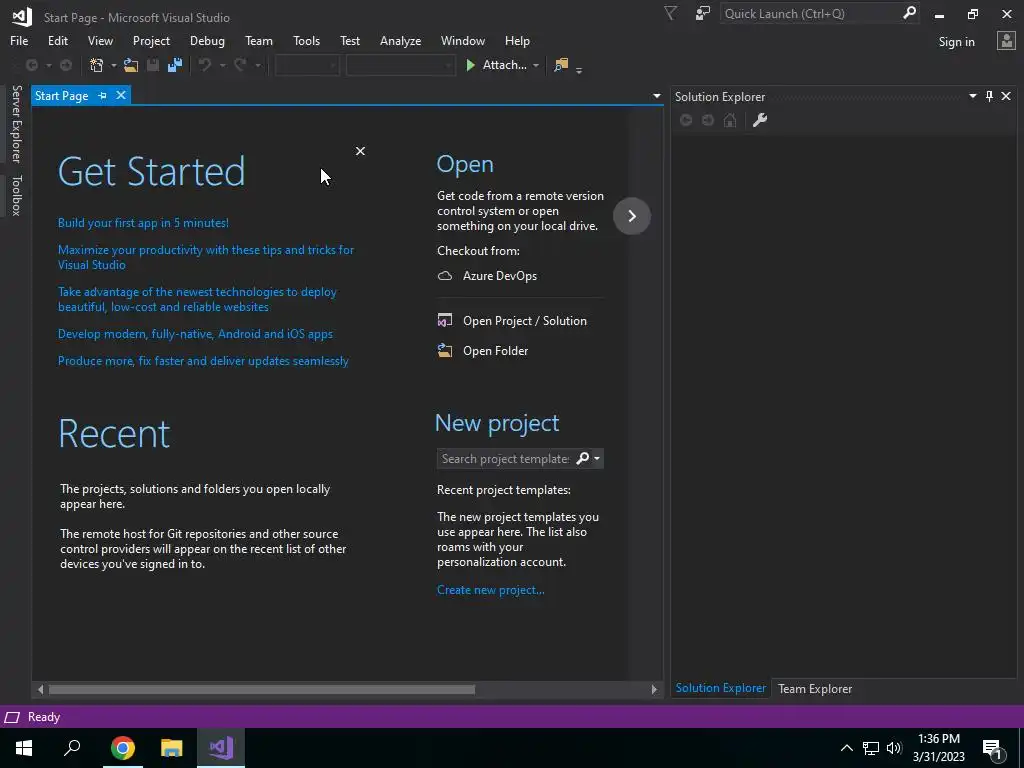Dismiss the Get Started section with its X

pyautogui.click(x=360, y=151)
